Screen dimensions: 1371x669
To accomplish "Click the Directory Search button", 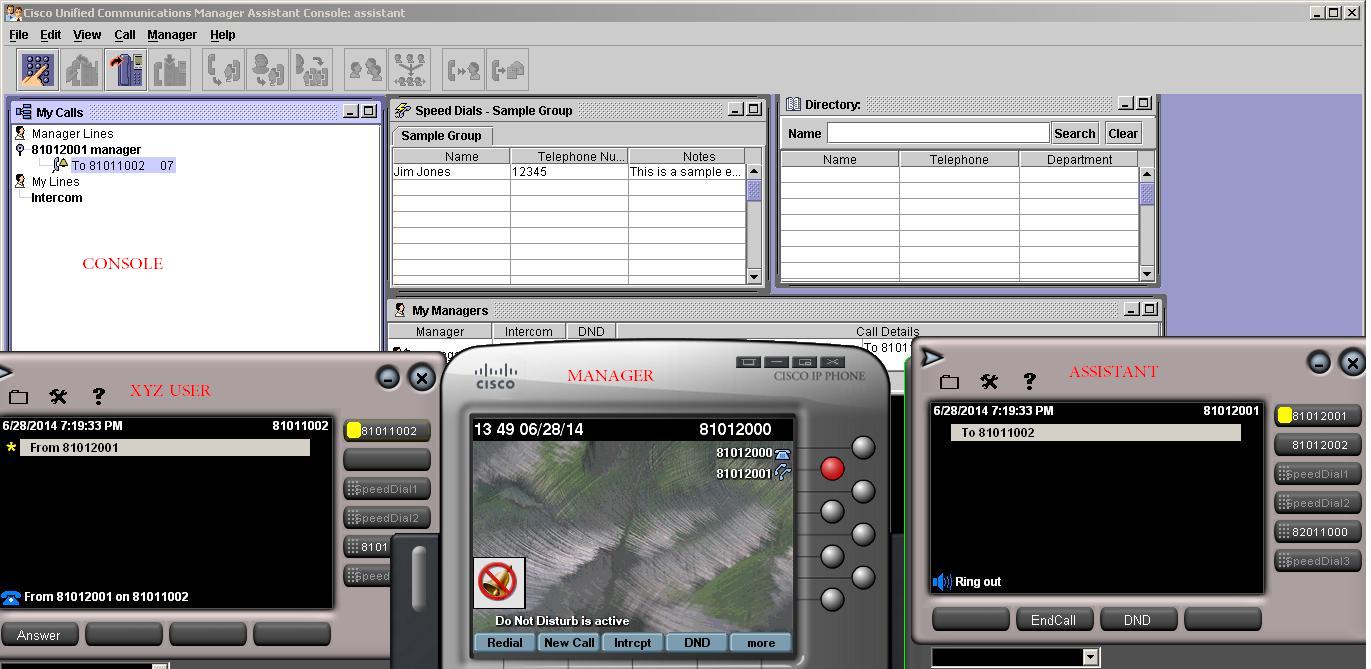I will click(x=1075, y=133).
